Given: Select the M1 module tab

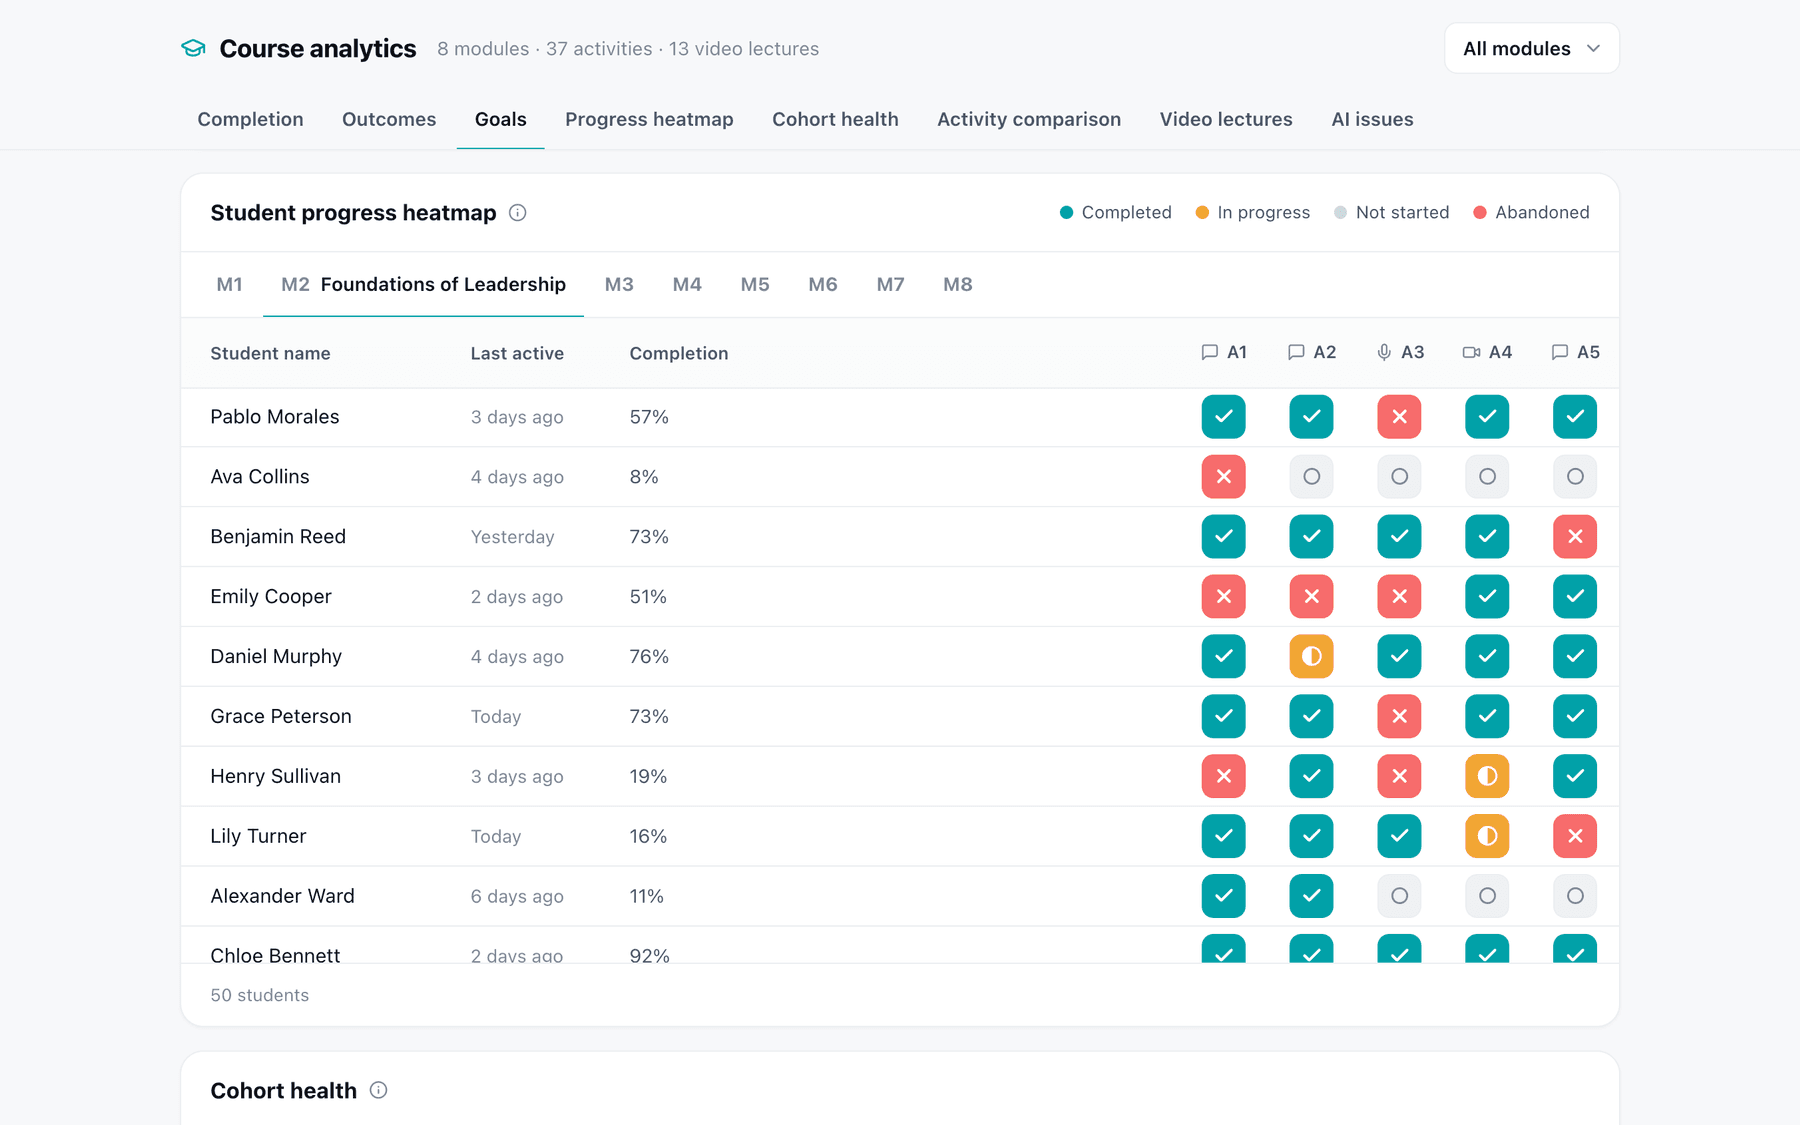Looking at the screenshot, I should pos(229,284).
